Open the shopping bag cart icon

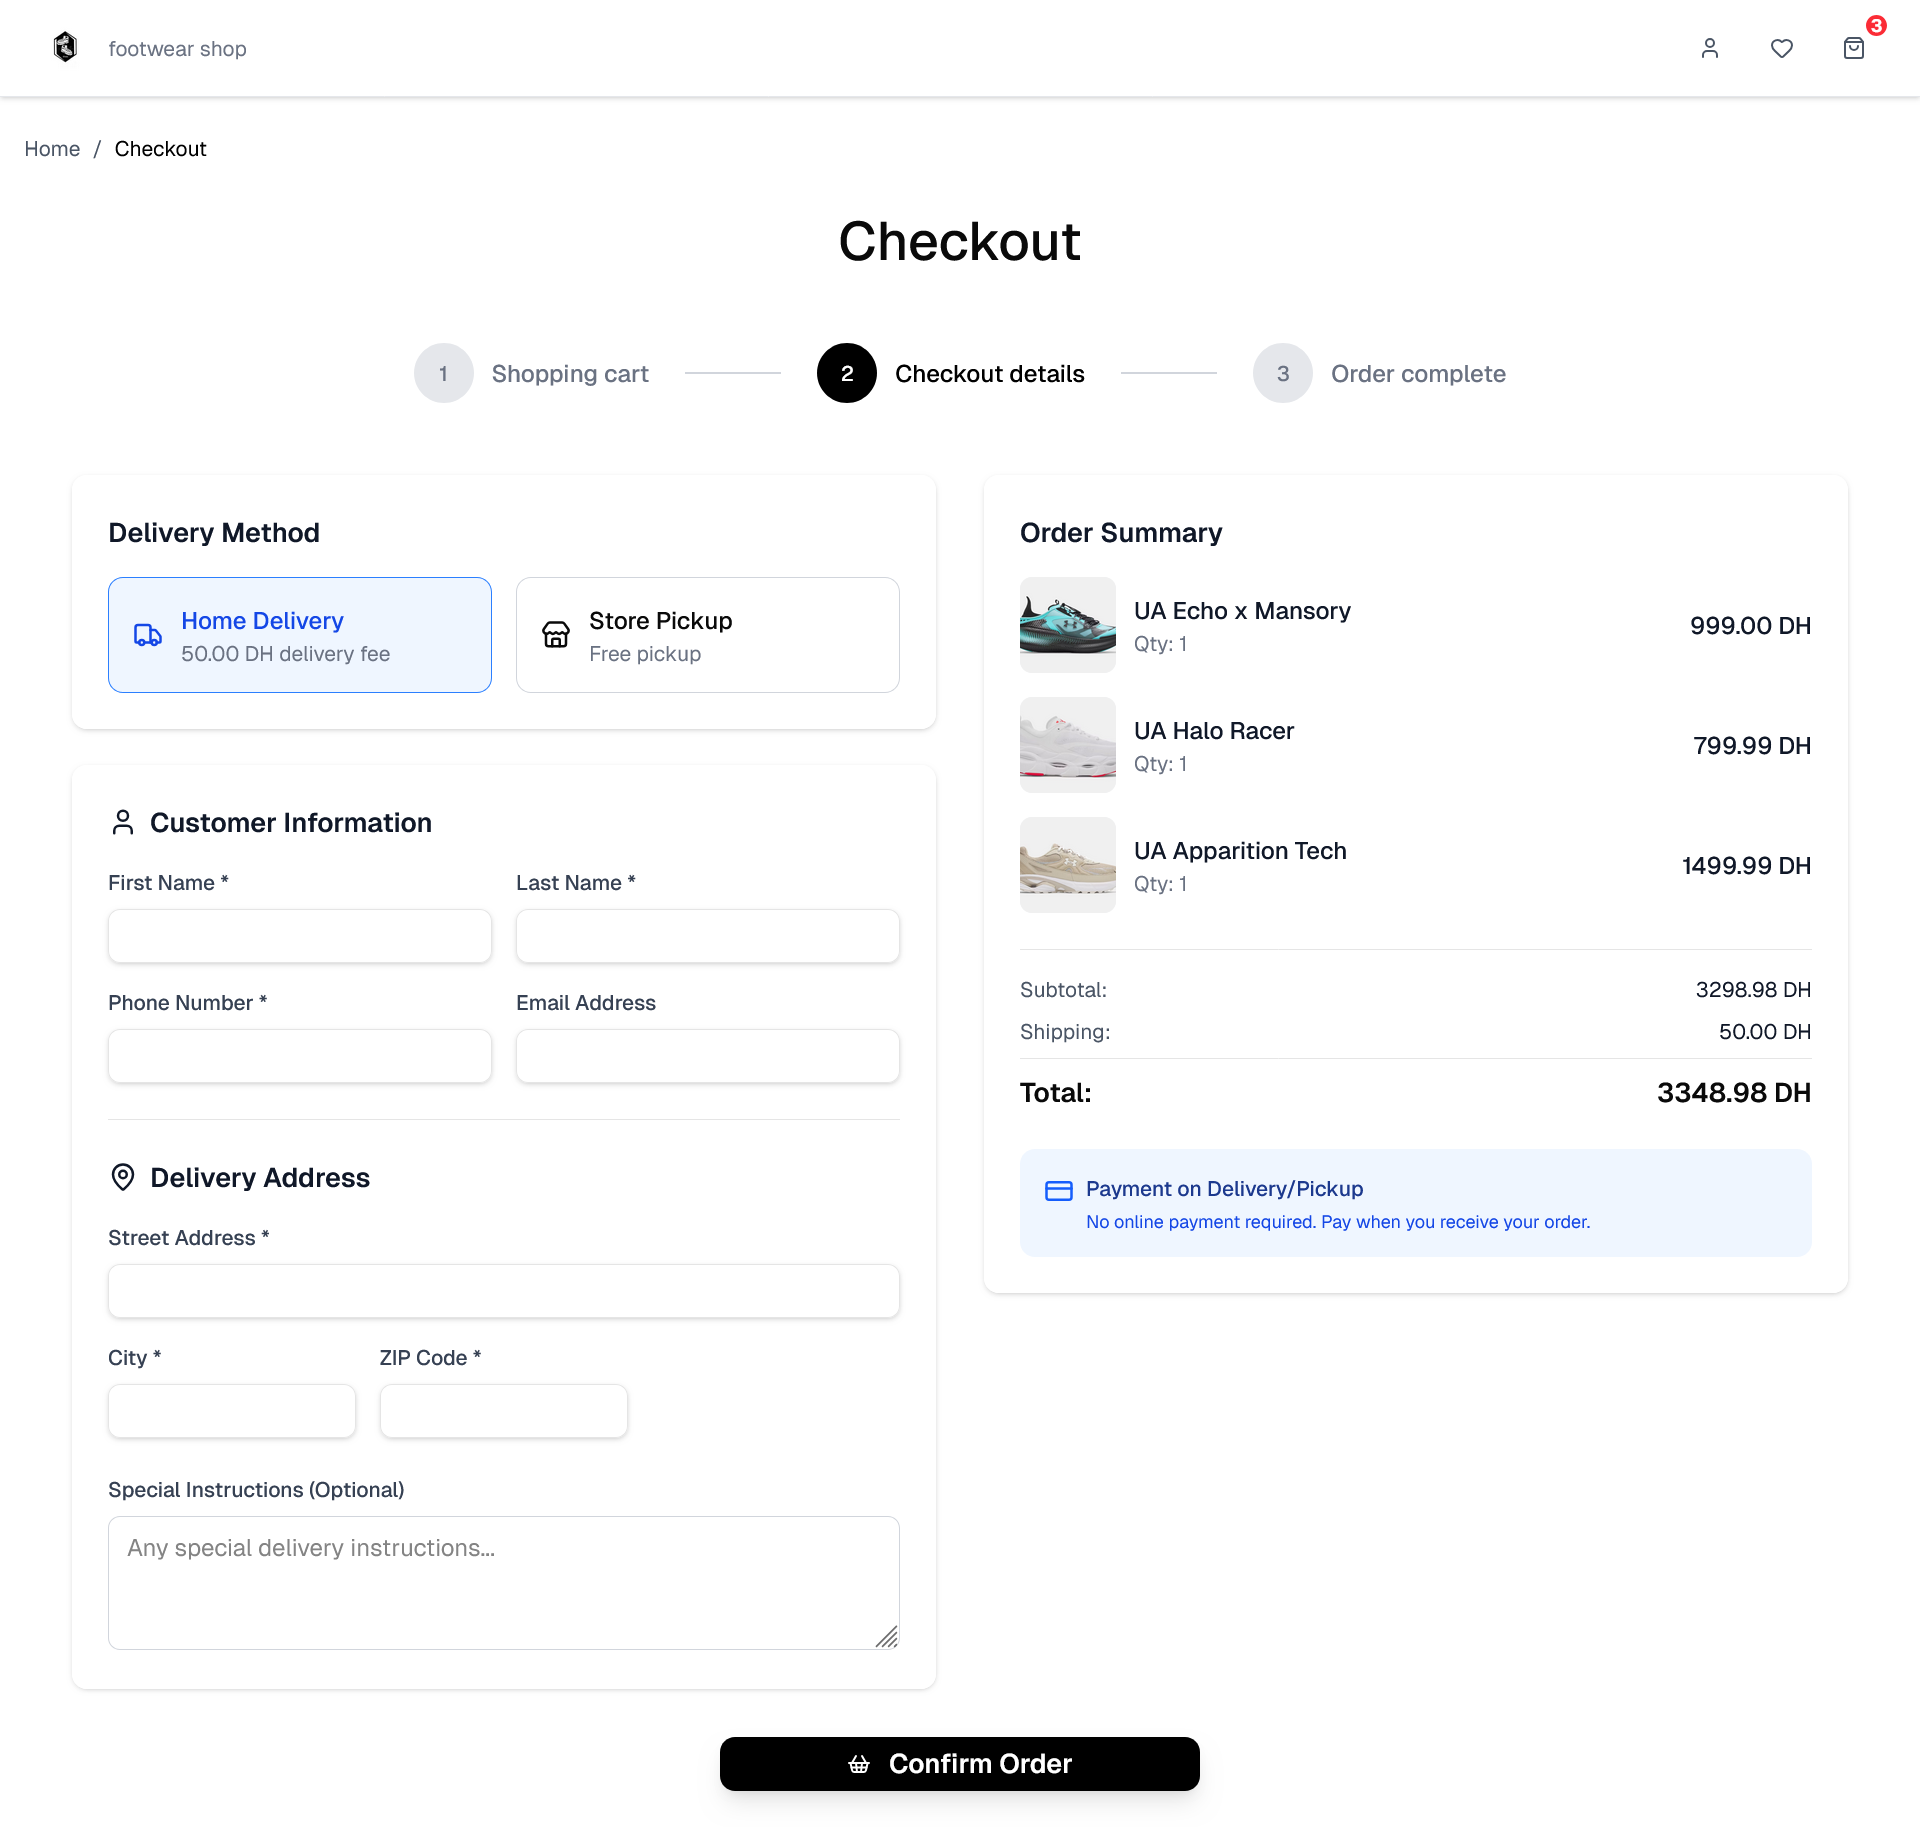pos(1853,48)
